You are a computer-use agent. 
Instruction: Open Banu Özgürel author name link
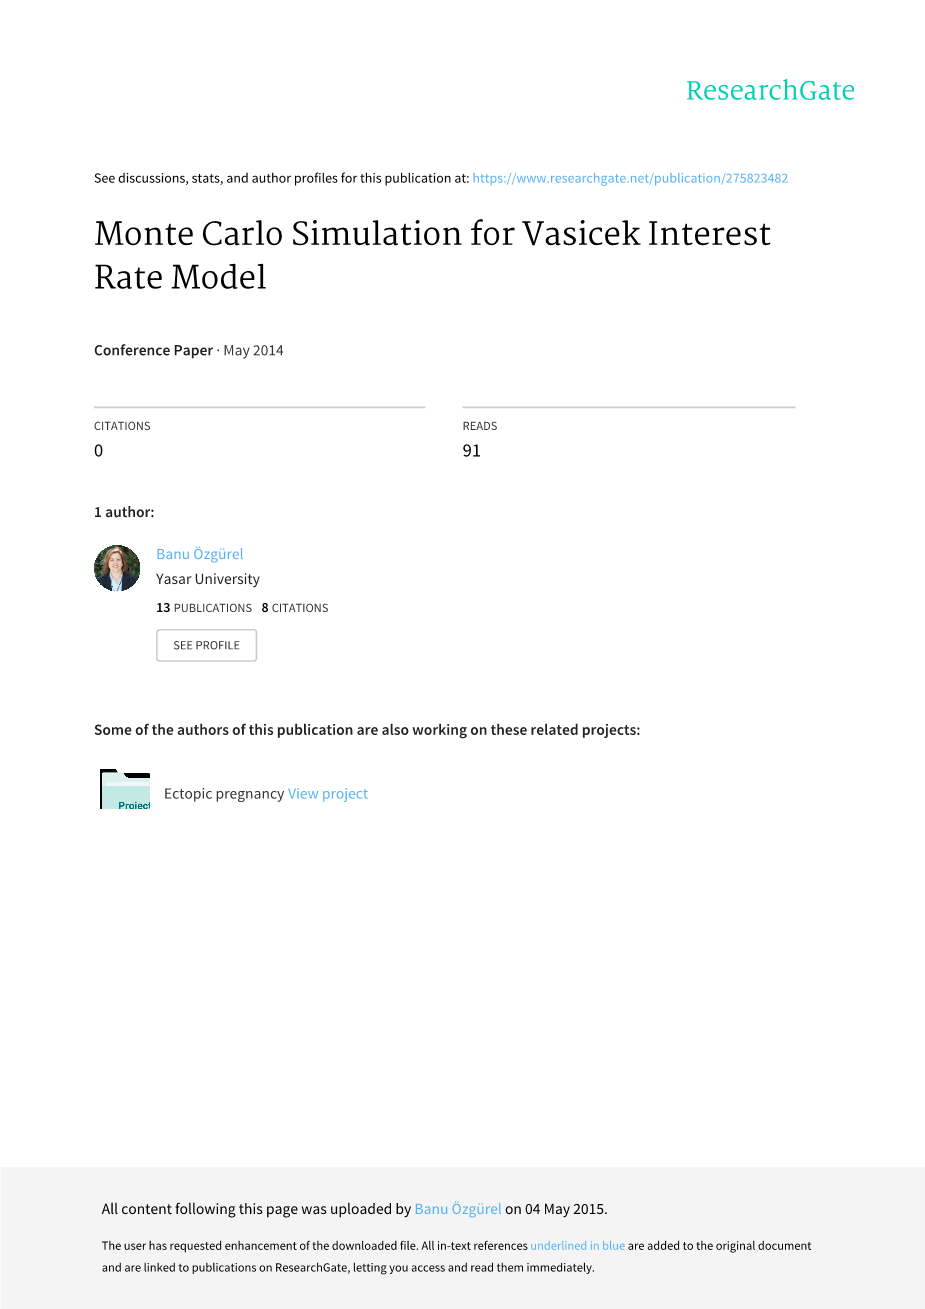coord(200,554)
